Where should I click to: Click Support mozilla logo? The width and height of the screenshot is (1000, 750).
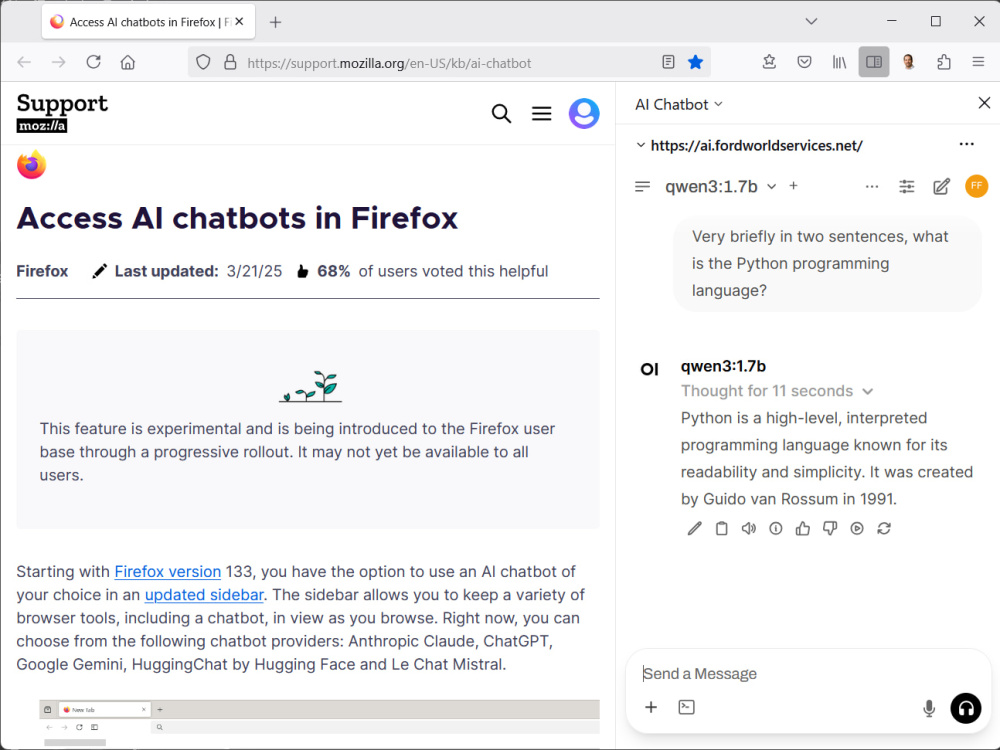[62, 112]
